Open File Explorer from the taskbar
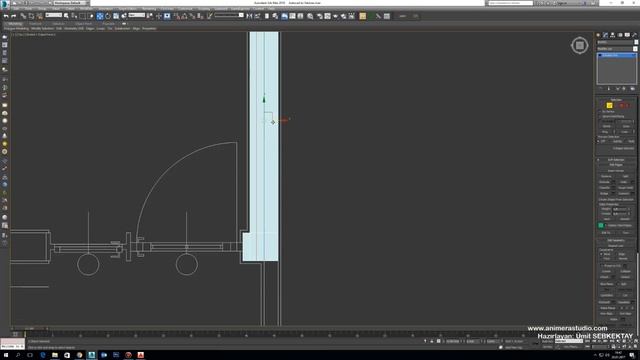 (55, 355)
